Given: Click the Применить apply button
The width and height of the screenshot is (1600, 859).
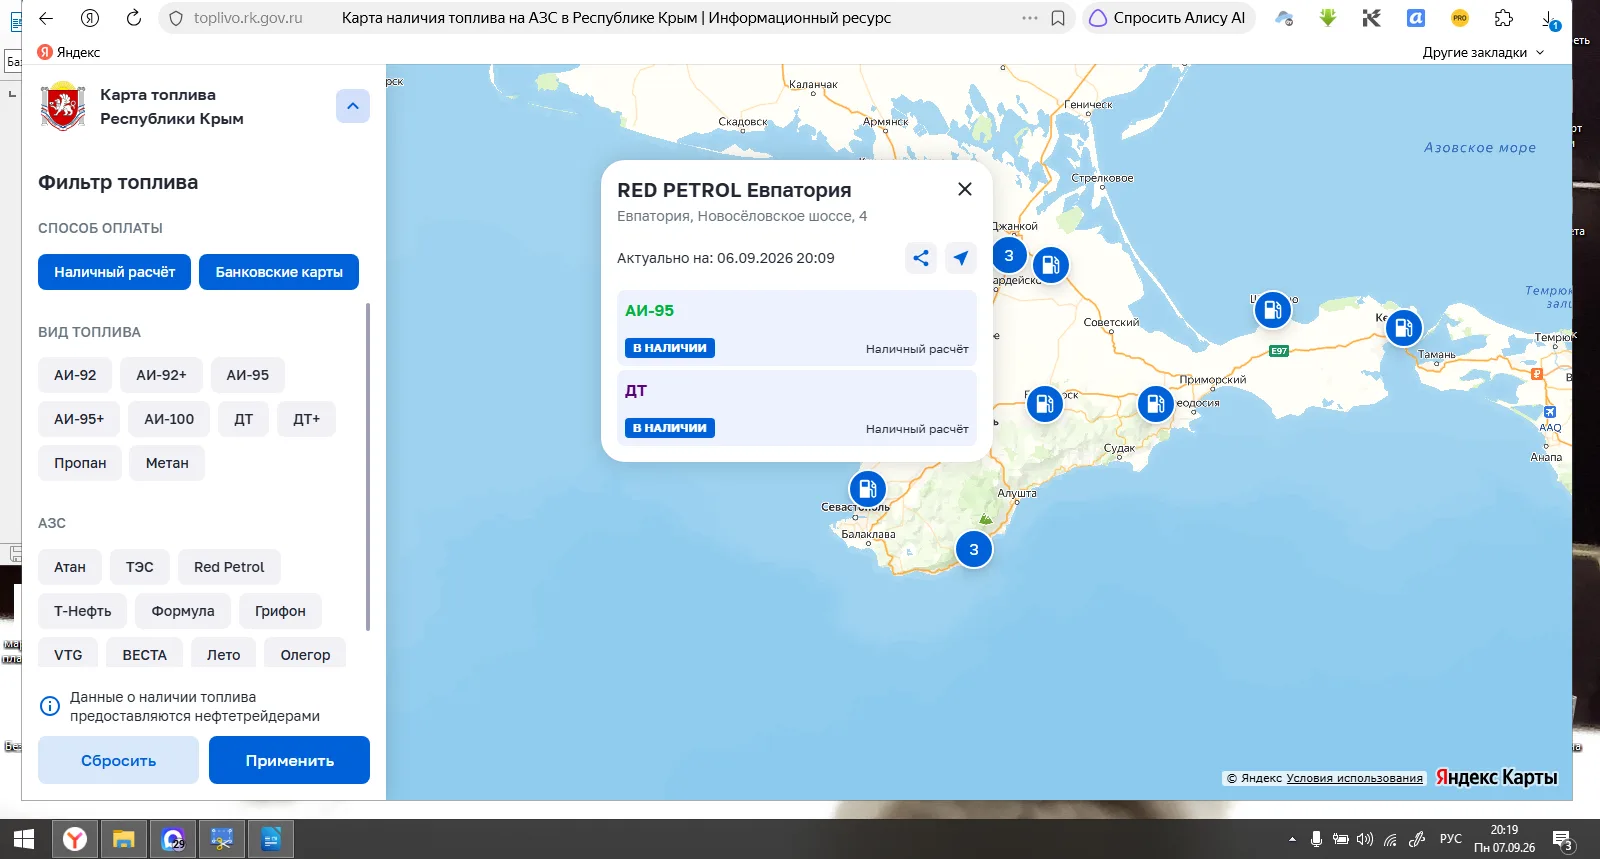Looking at the screenshot, I should (289, 760).
